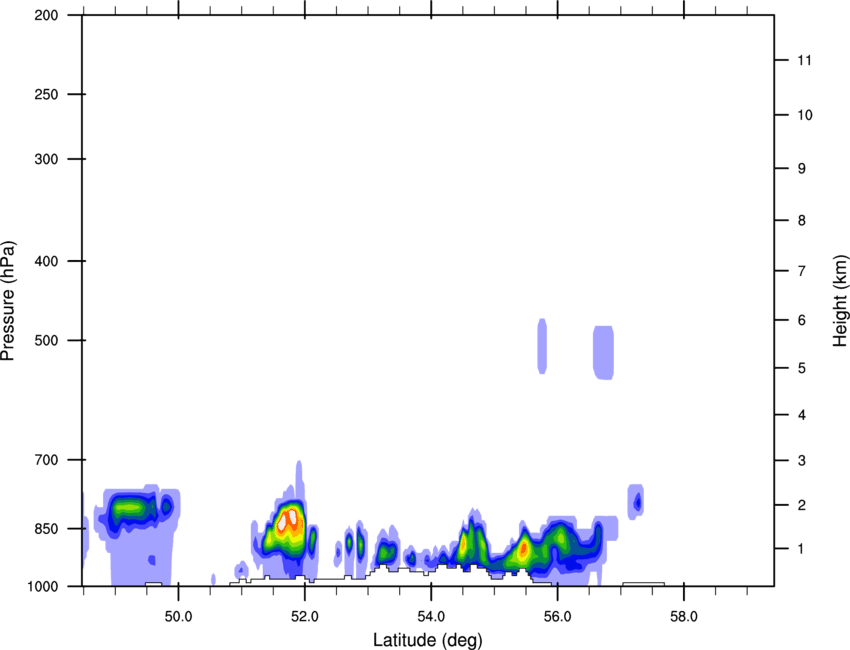
Task: Click the 300 pressure tick label
Action: (x=46, y=159)
